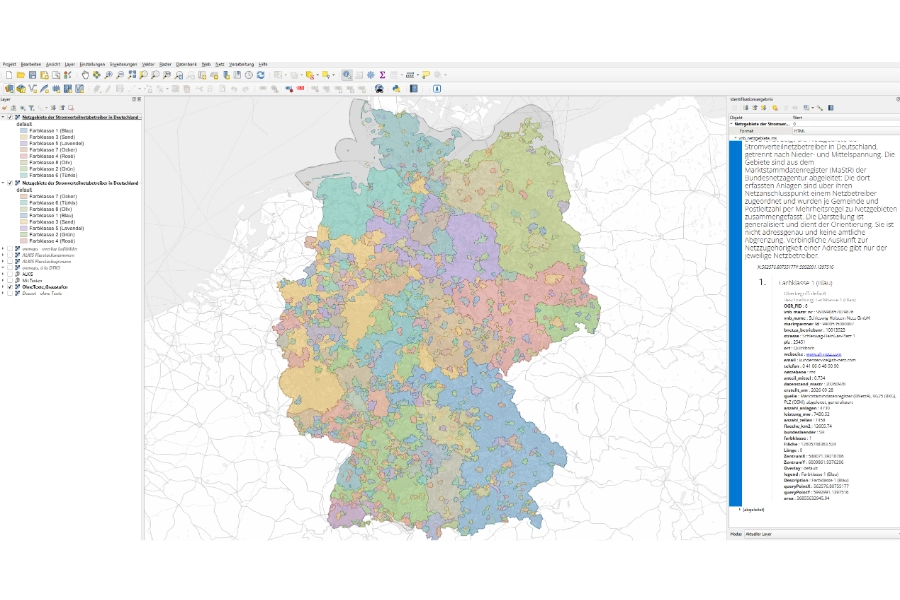Viewport: 900px width, 600px height.
Task: Click Farbklasse 6 (Türkis) legend entry in first layer
Action: tap(53, 175)
